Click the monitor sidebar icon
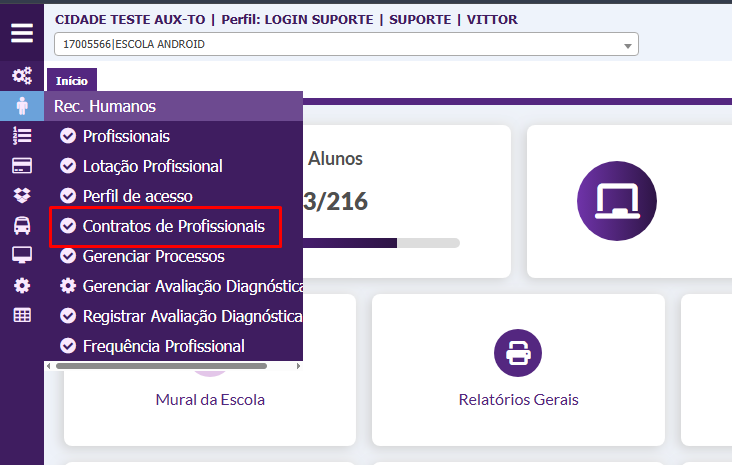732x465 pixels. (21, 255)
